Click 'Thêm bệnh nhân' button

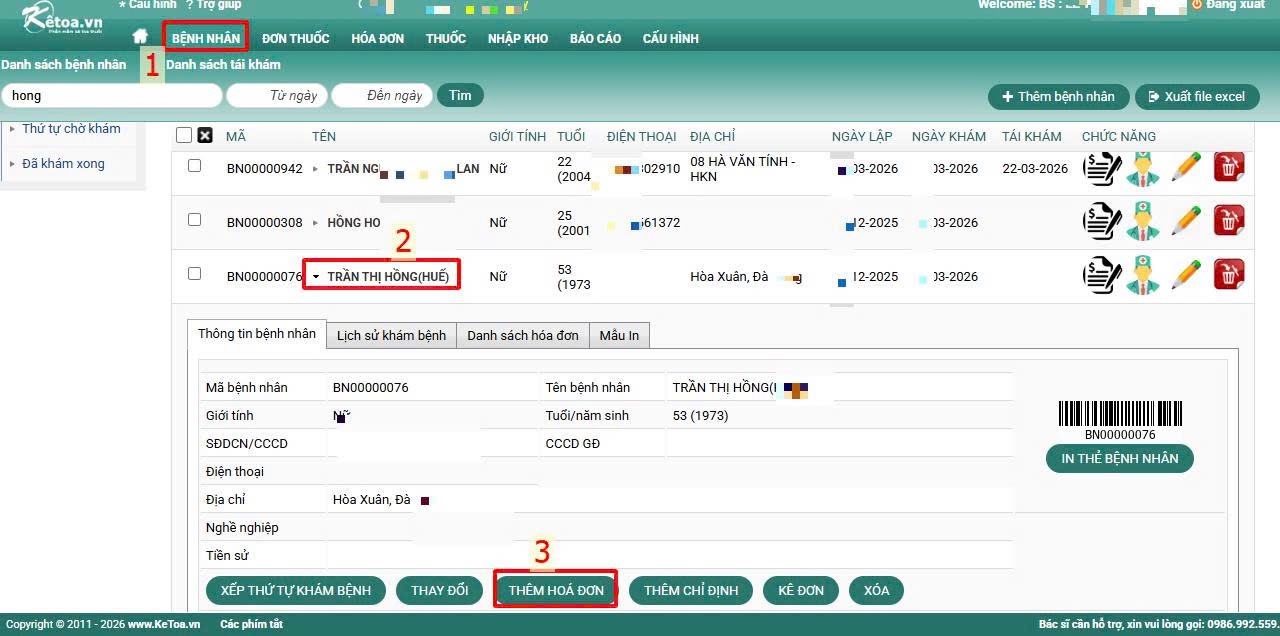pyautogui.click(x=1058, y=97)
